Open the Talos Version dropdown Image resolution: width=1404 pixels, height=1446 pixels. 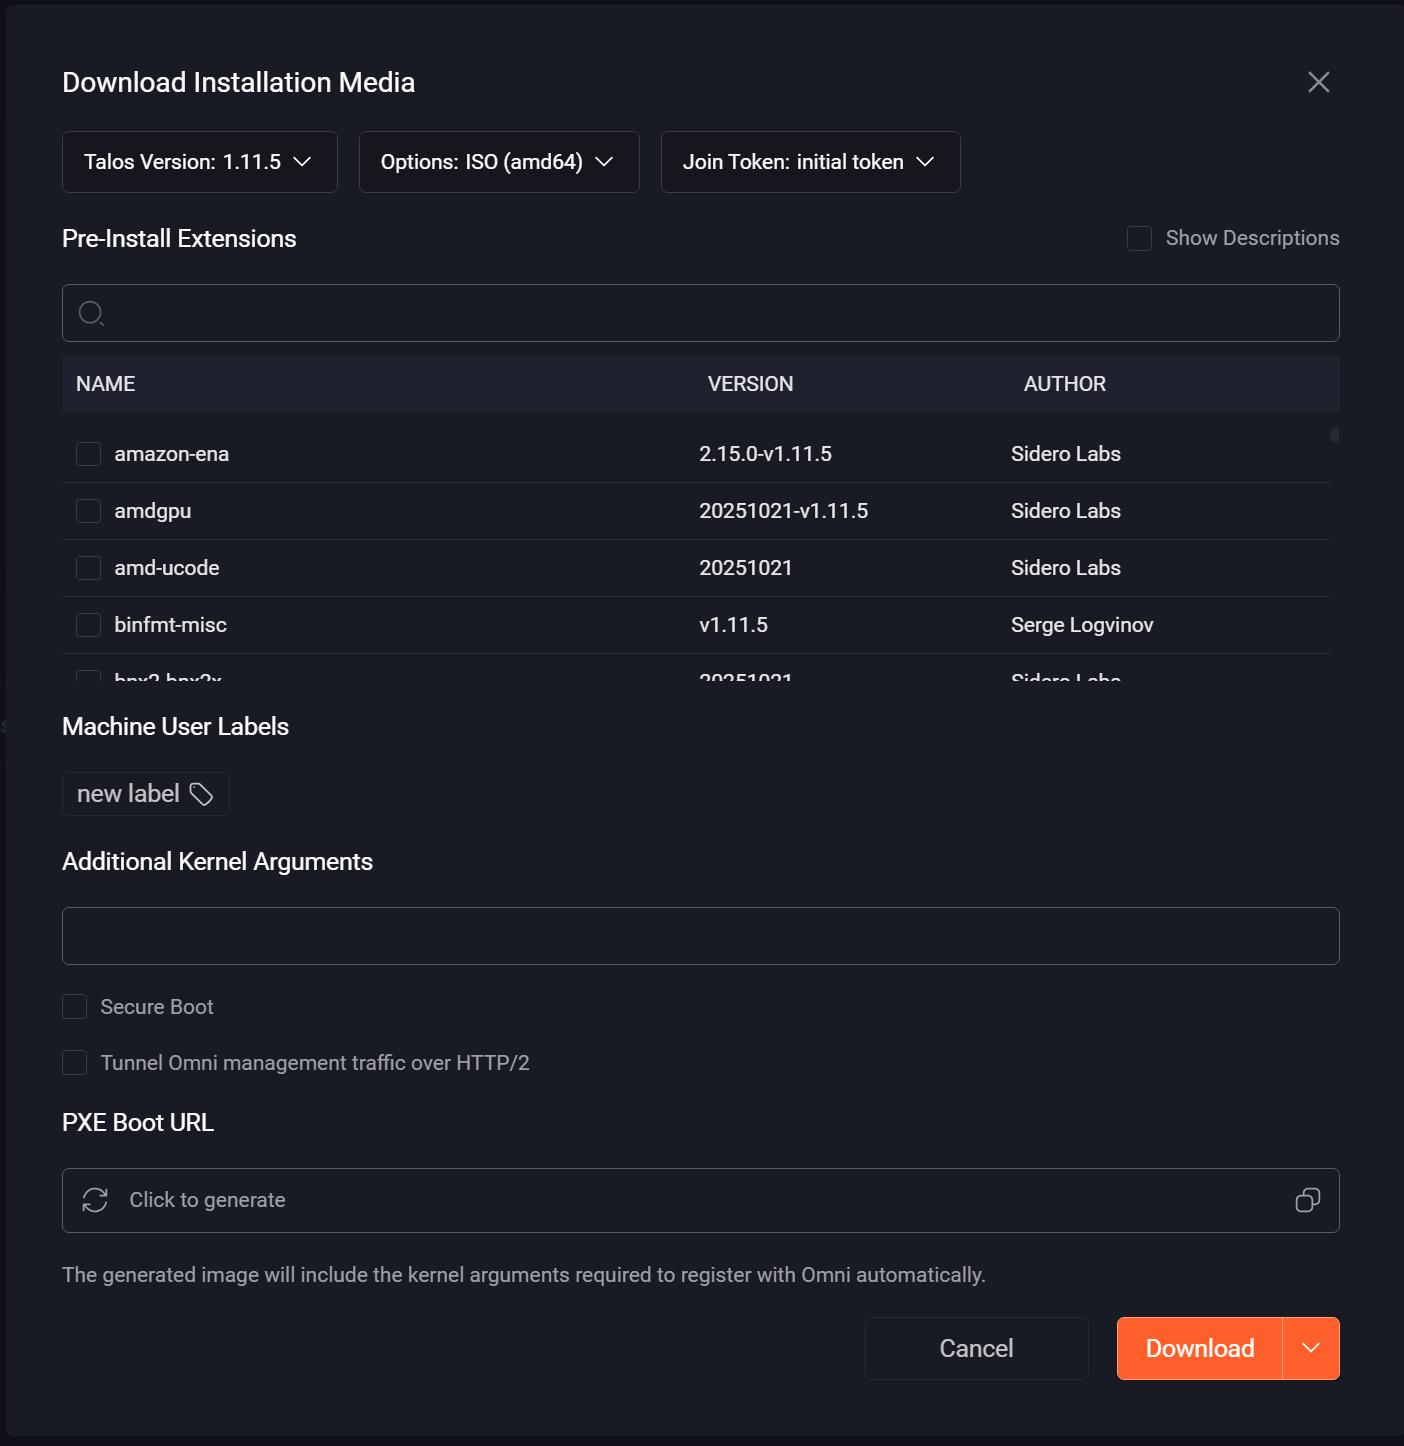tap(199, 162)
